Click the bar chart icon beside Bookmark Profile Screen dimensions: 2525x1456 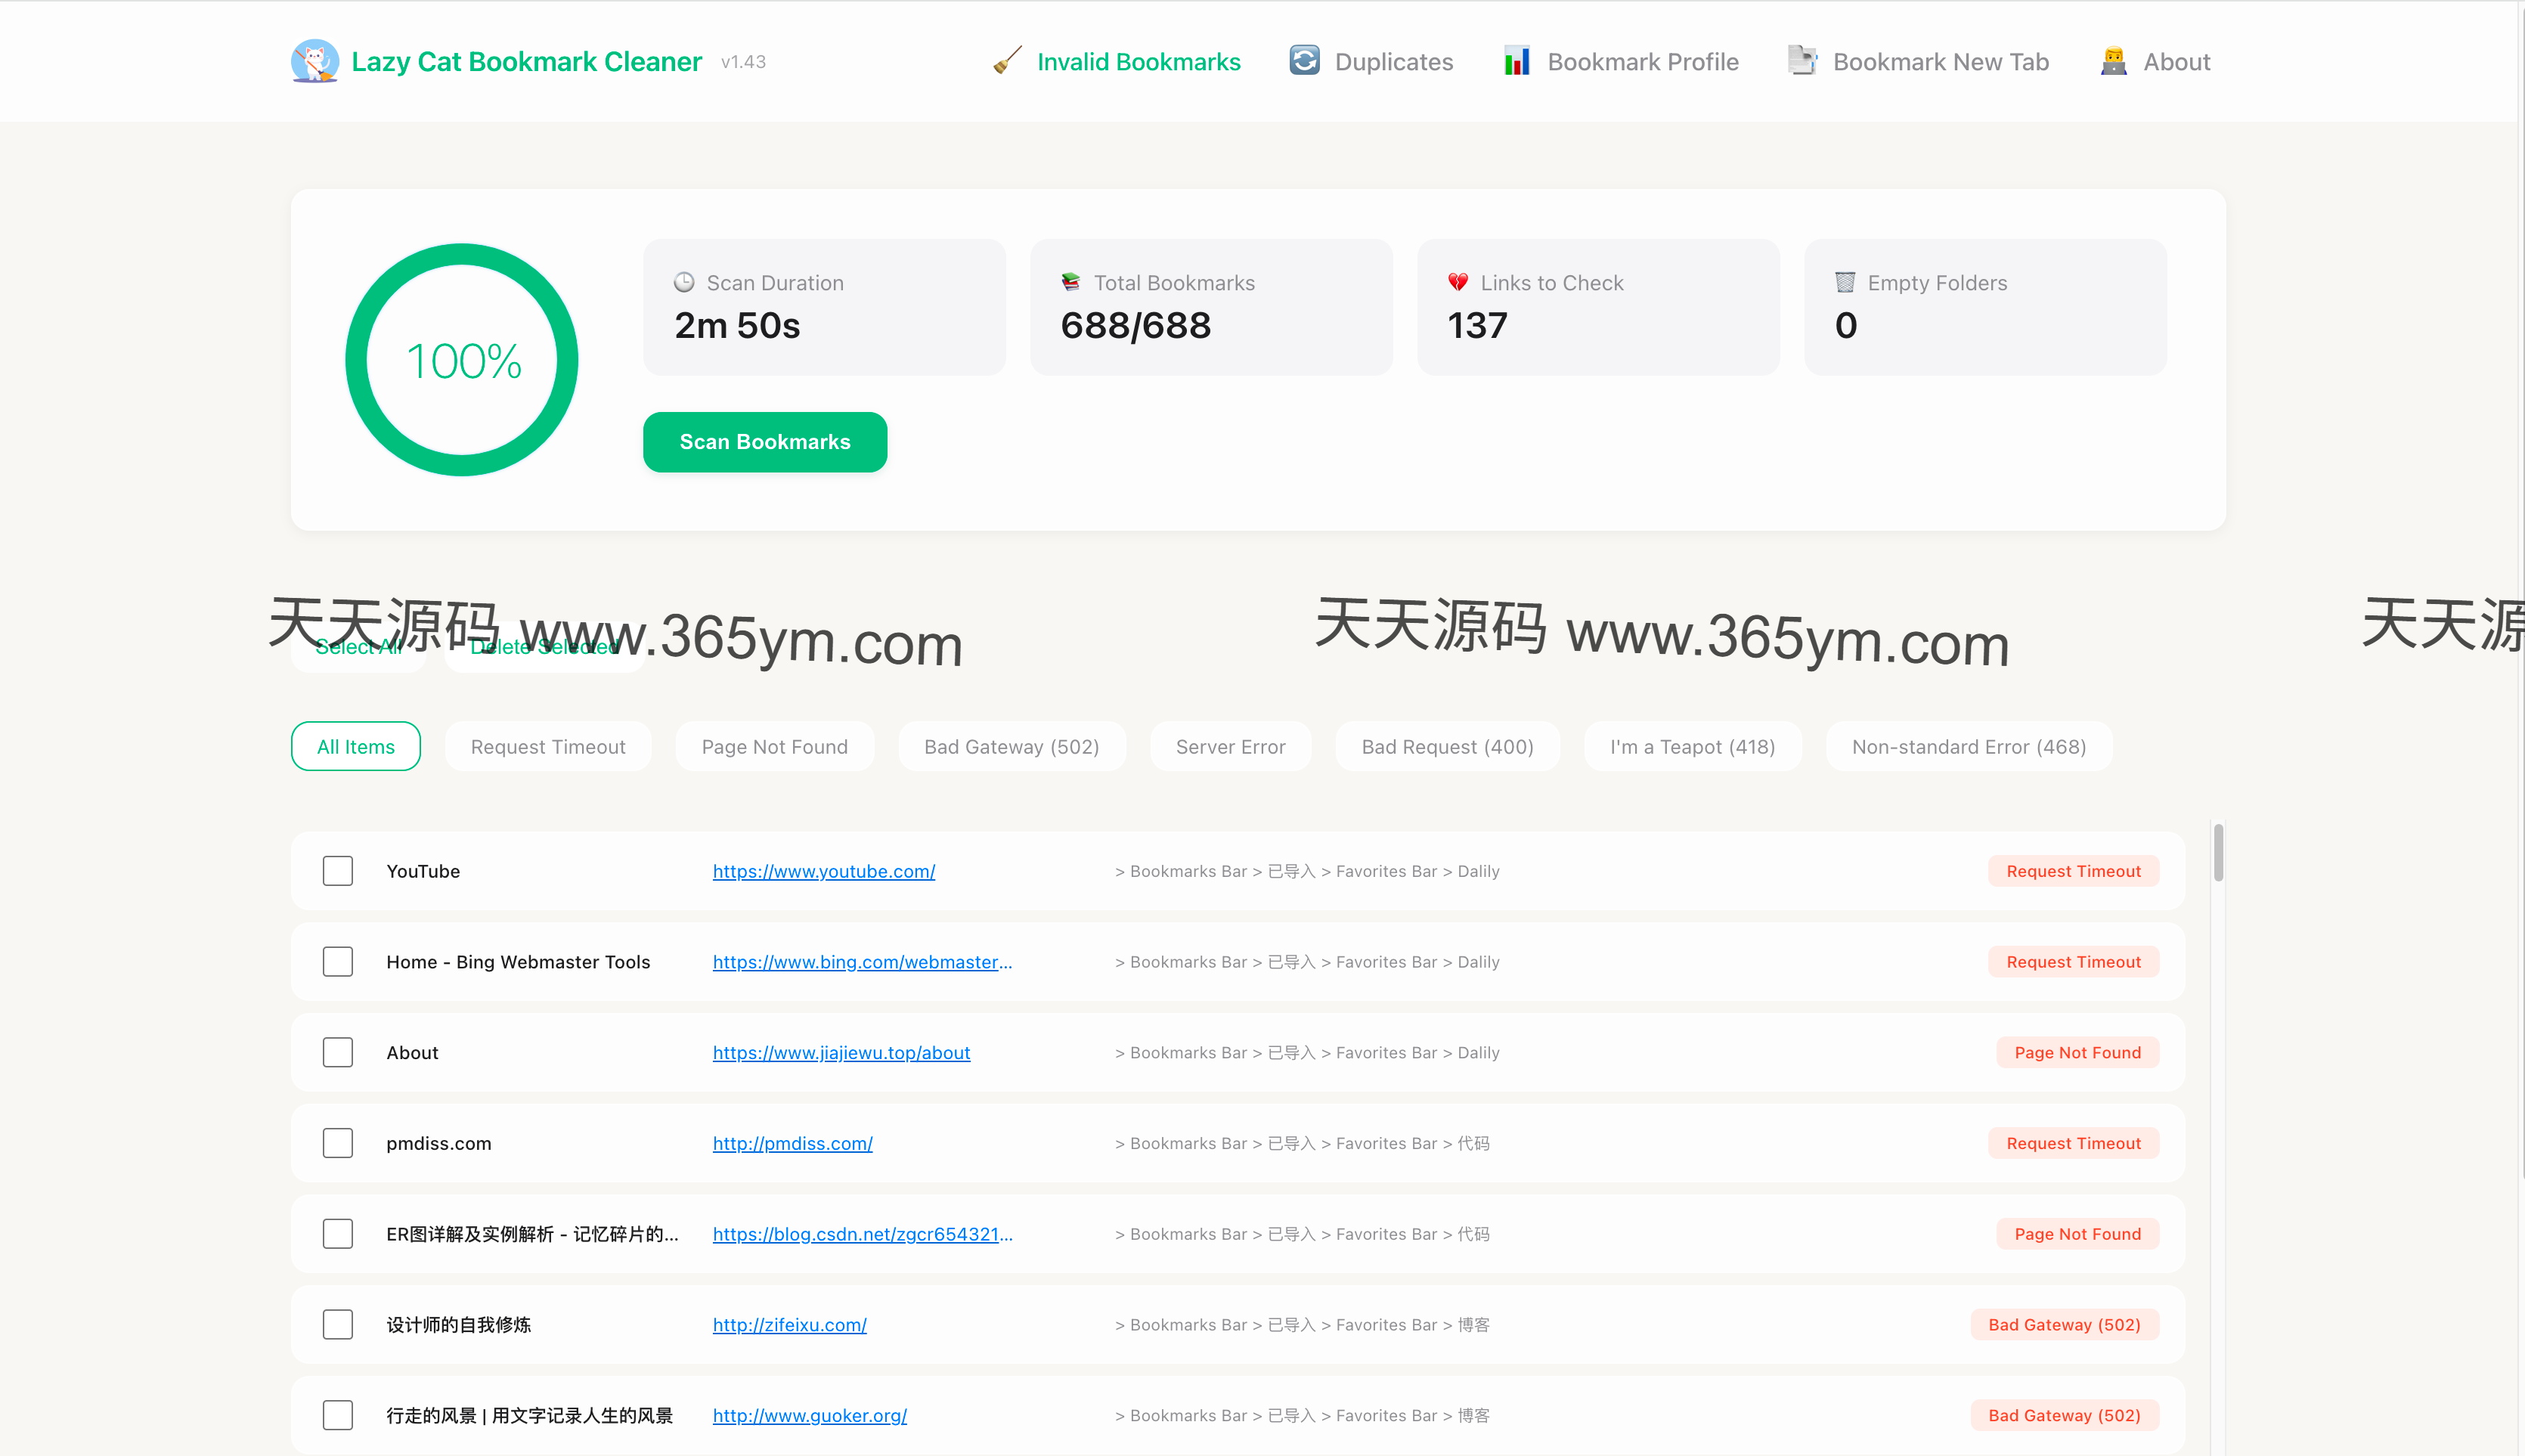point(1517,61)
